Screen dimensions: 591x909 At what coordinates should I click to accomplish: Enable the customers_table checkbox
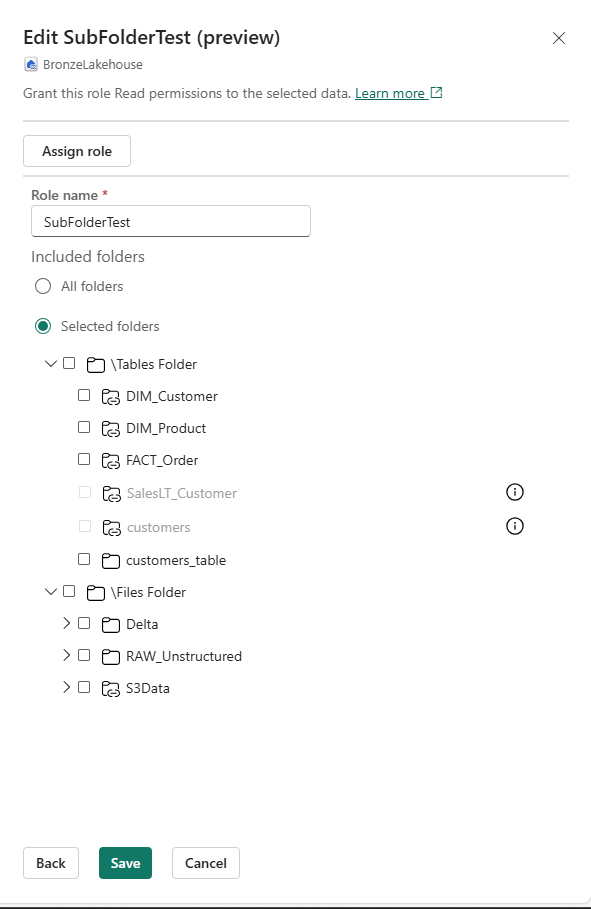[x=84, y=559]
